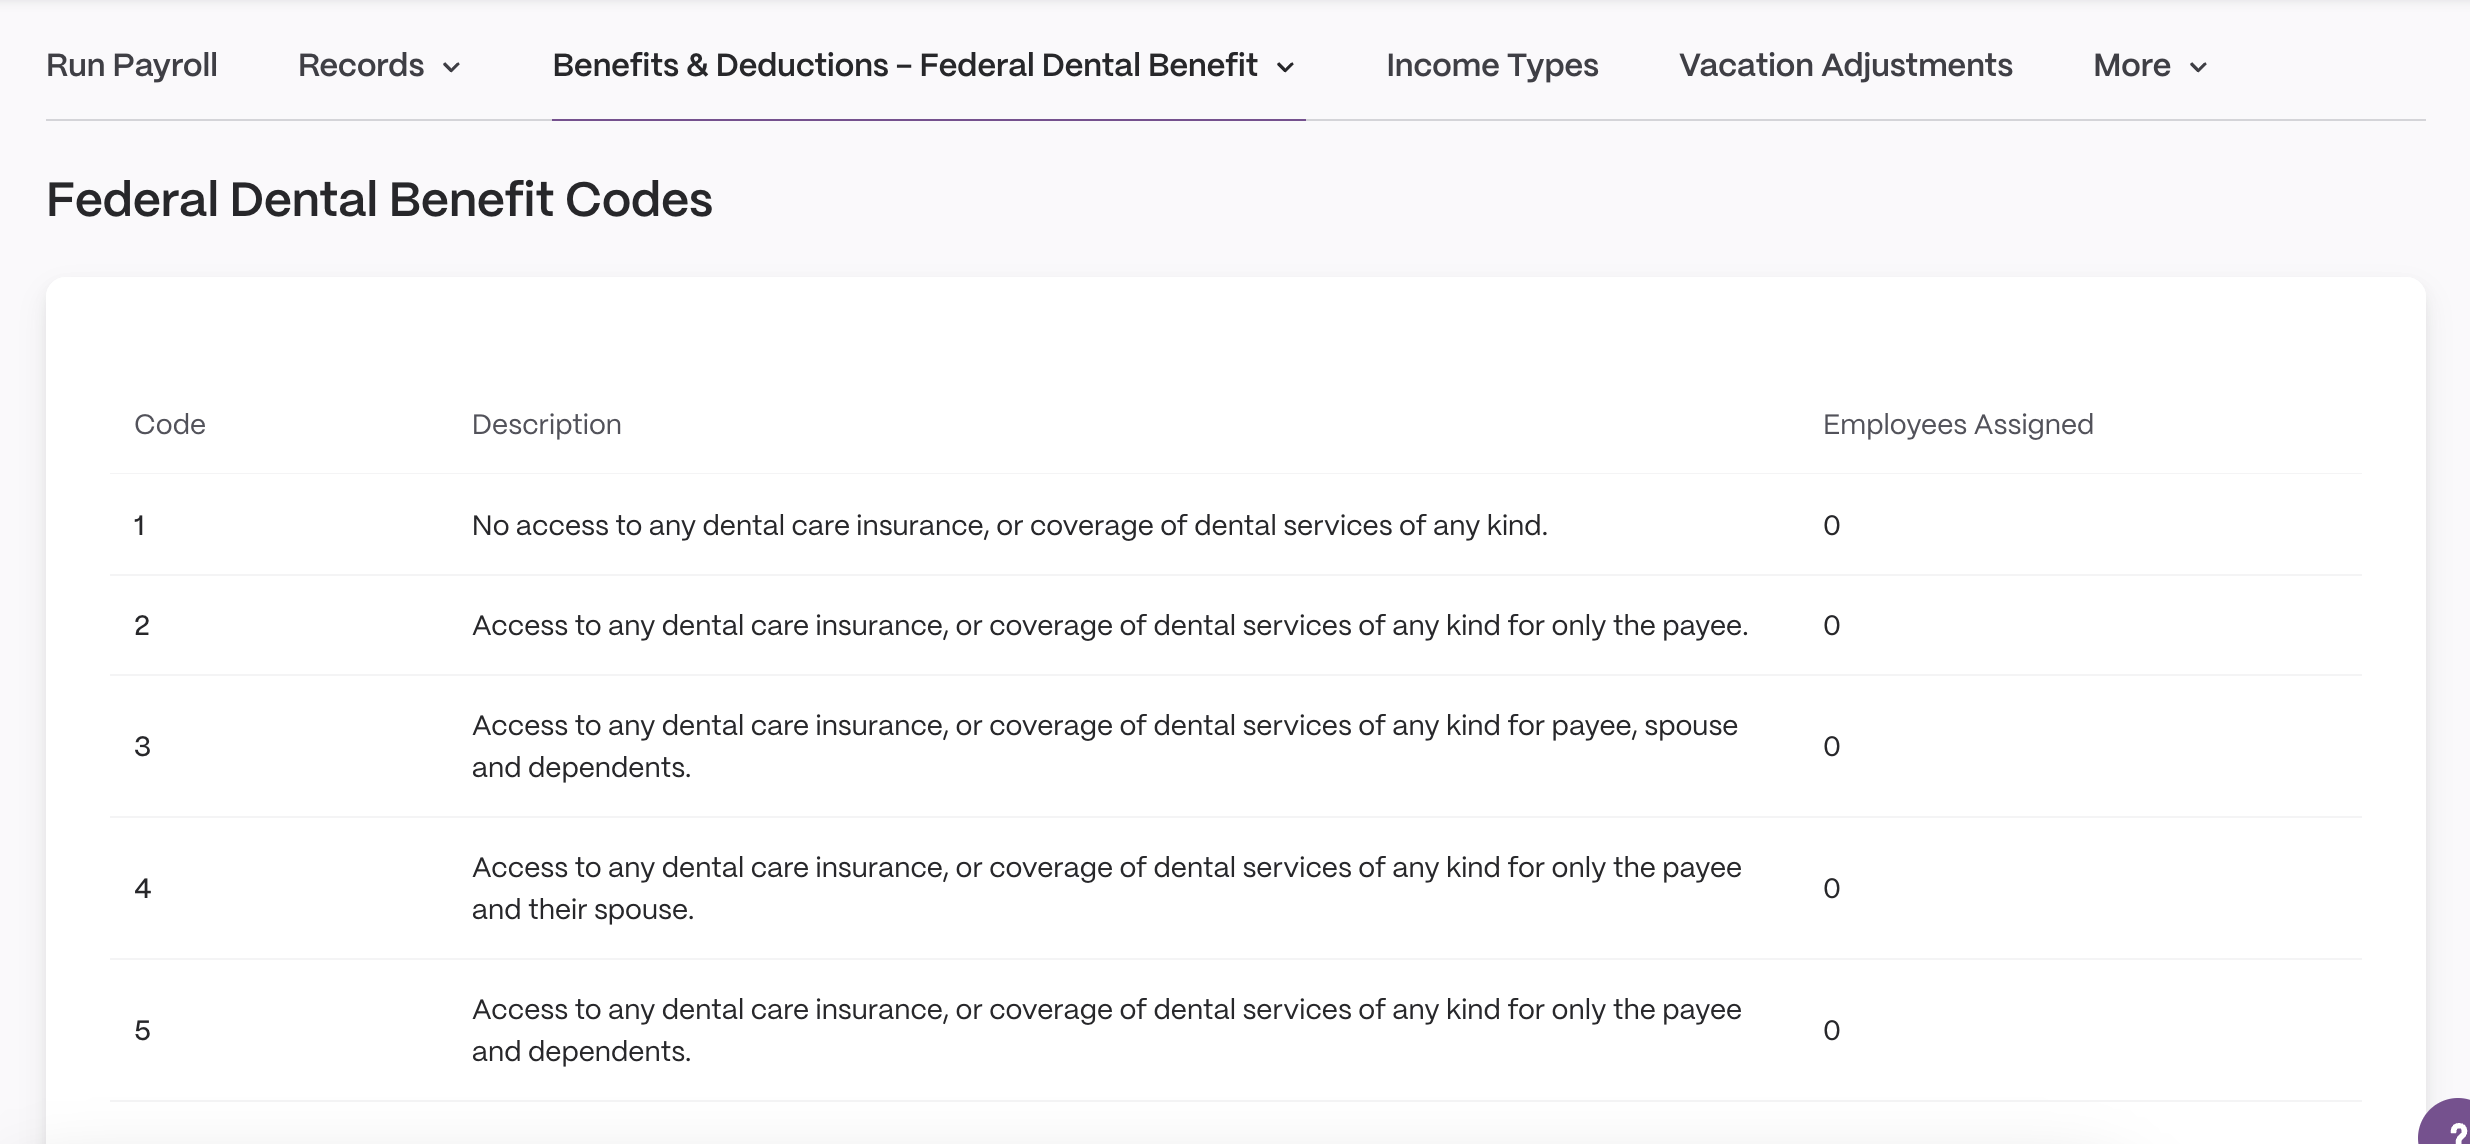Select the code 1 row description
Viewport: 2470px width, 1144px height.
click(x=1010, y=525)
